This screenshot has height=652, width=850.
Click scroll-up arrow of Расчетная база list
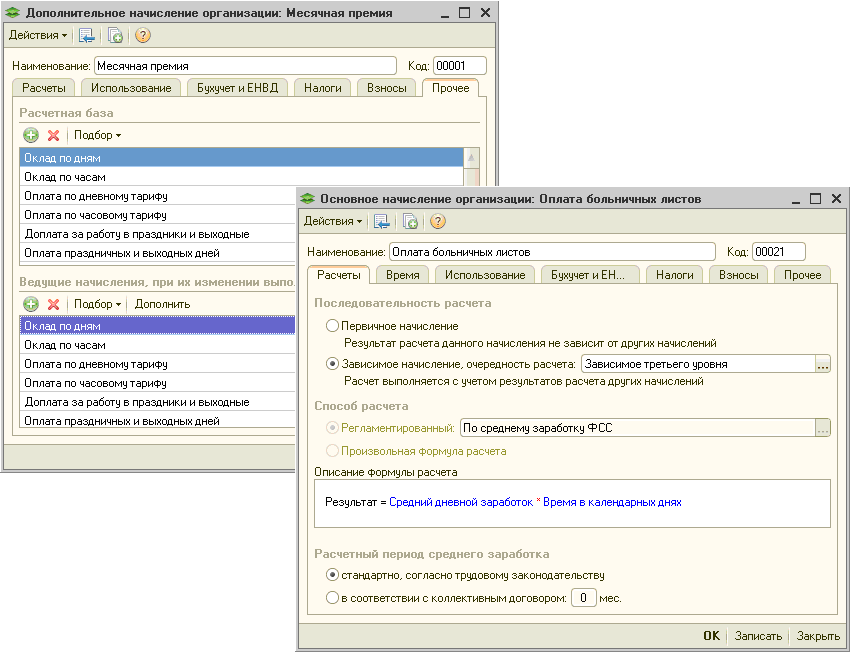tap(472, 158)
